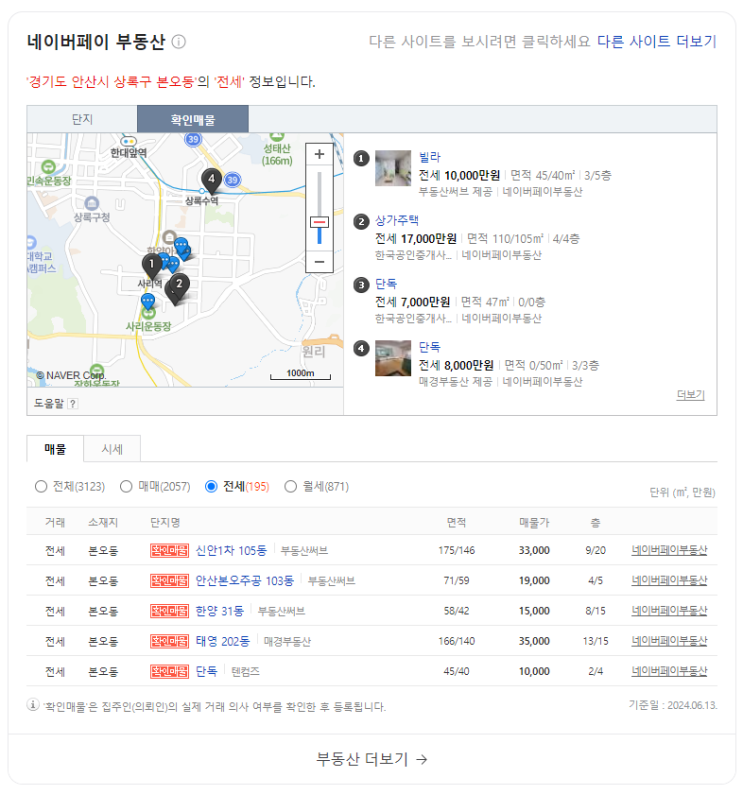Screen dimensions: 743x795
Task: Click the 빌라 listing thumbnail photo
Action: (x=393, y=168)
